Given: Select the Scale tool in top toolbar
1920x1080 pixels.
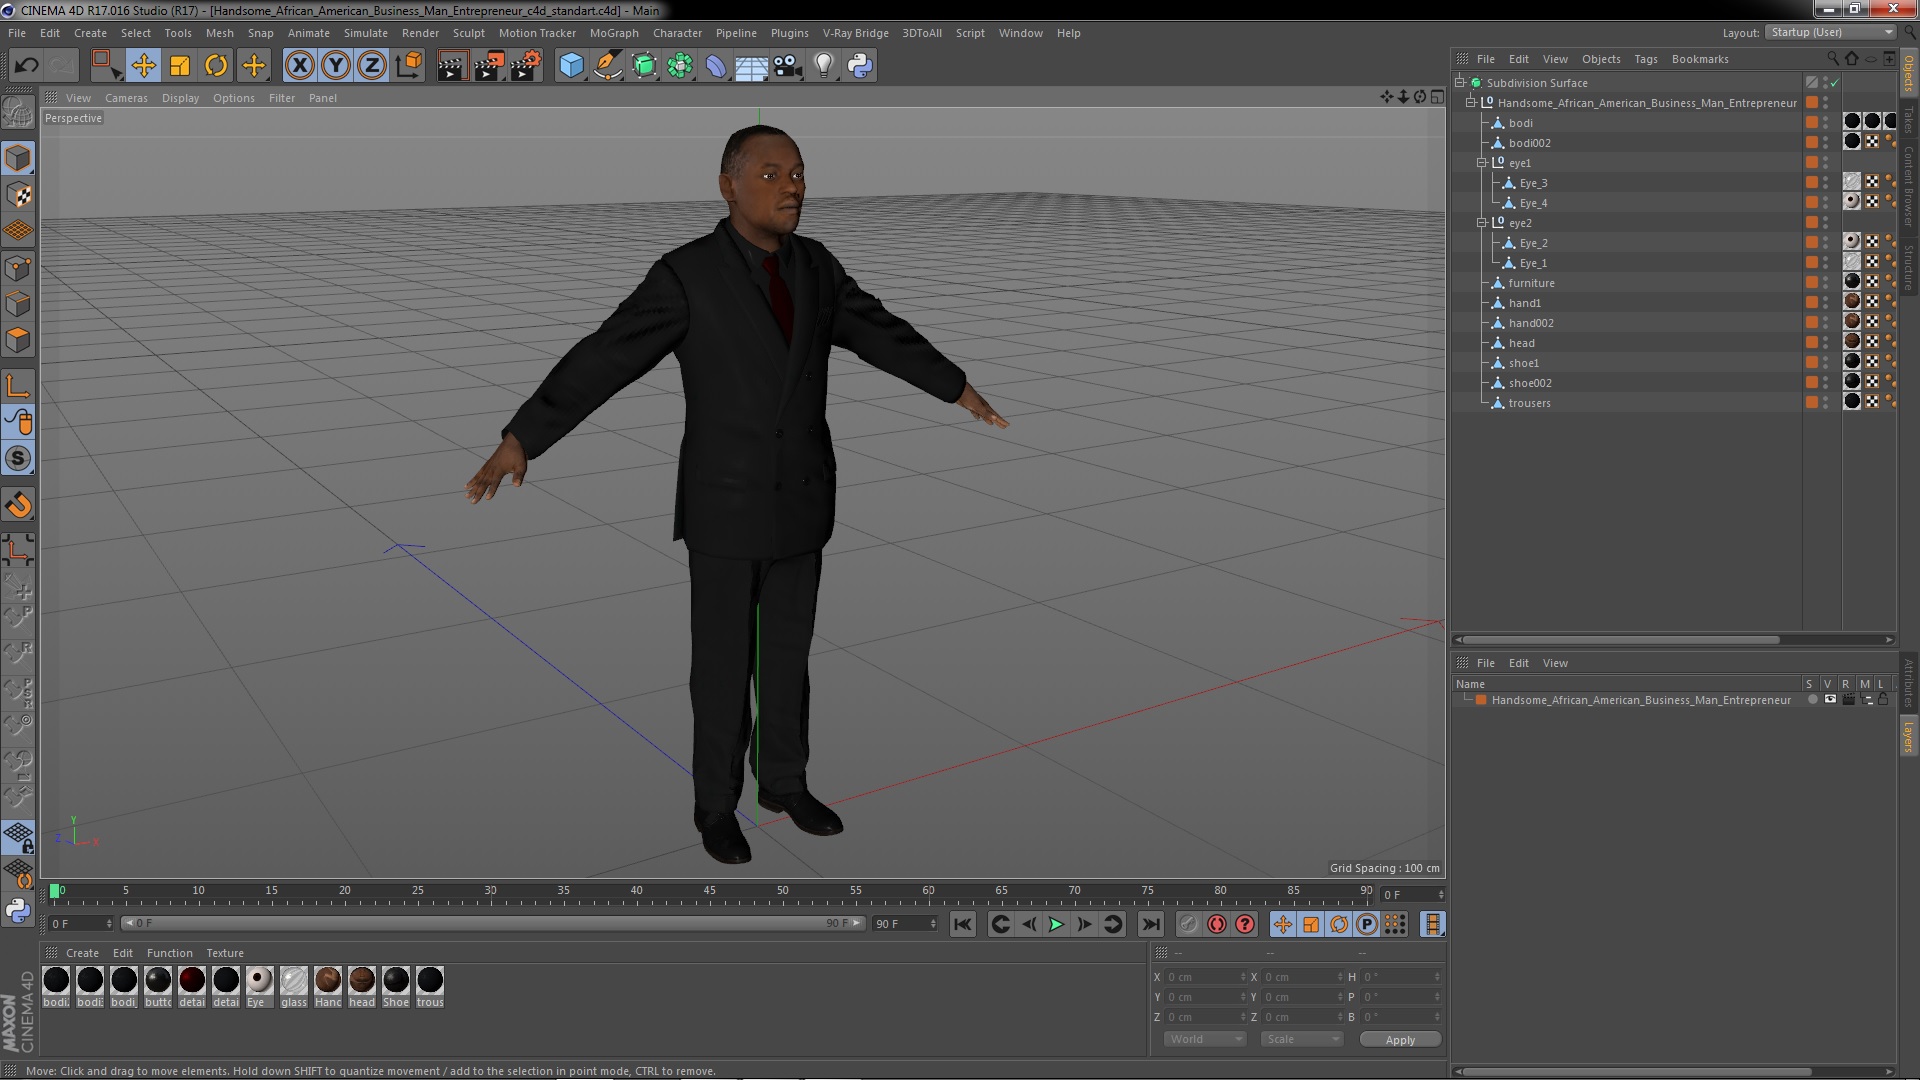Looking at the screenshot, I should pyautogui.click(x=180, y=66).
